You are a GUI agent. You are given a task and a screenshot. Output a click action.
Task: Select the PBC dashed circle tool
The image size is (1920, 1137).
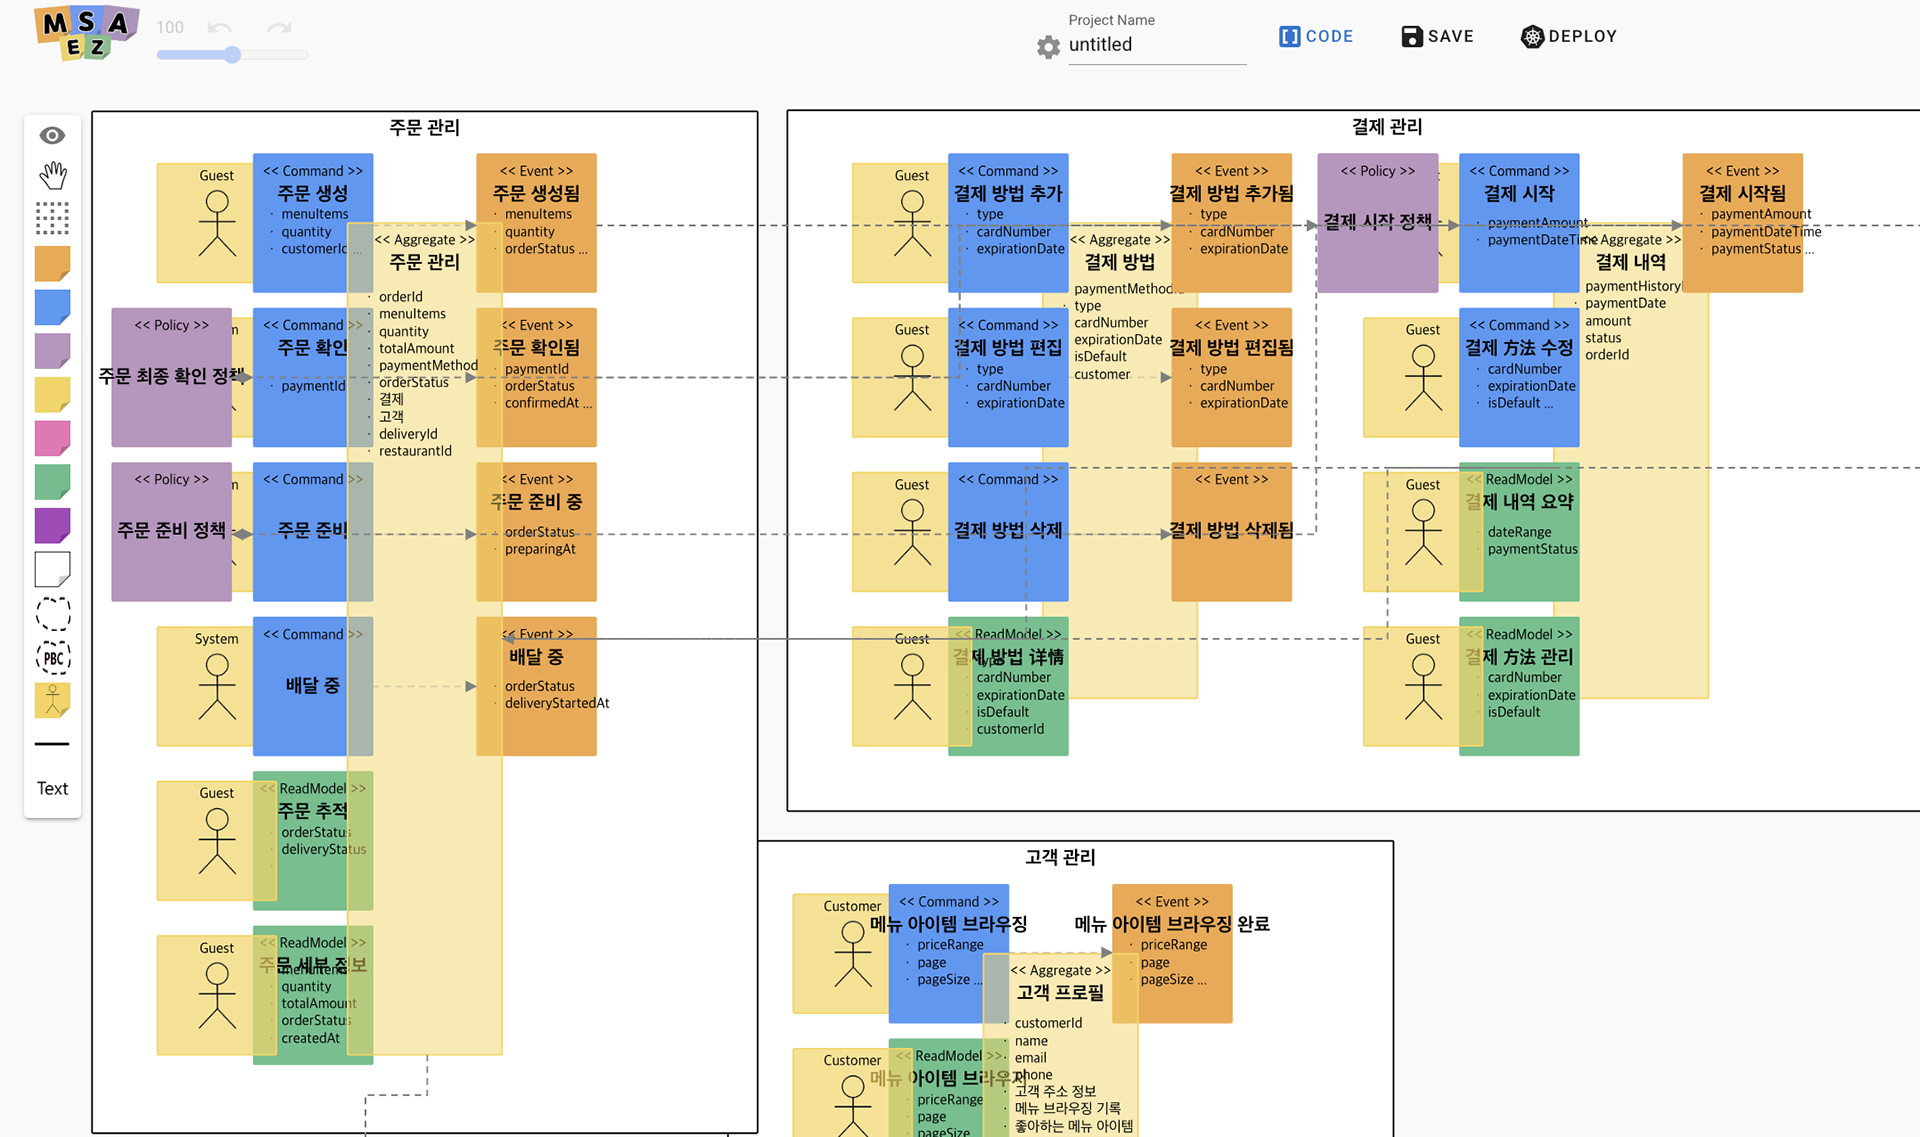click(x=52, y=657)
